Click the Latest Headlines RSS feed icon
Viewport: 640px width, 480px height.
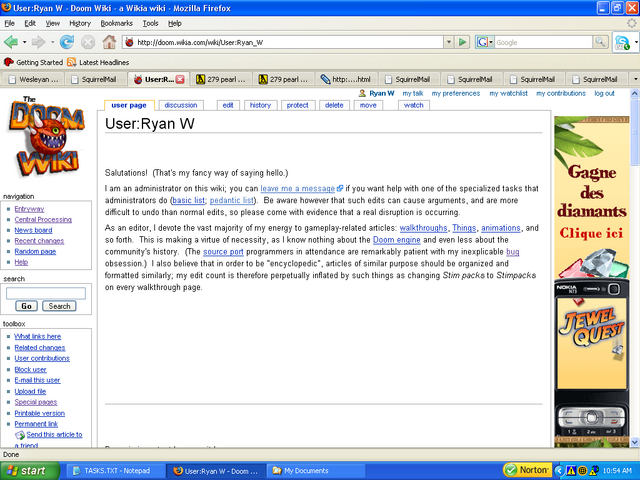pos(72,62)
